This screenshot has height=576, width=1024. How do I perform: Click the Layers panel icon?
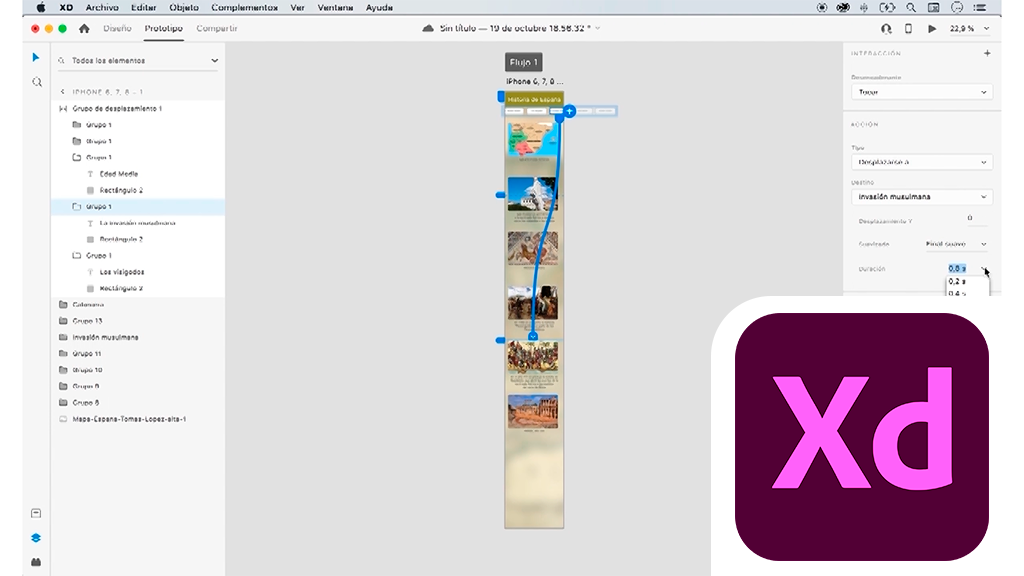point(36,537)
